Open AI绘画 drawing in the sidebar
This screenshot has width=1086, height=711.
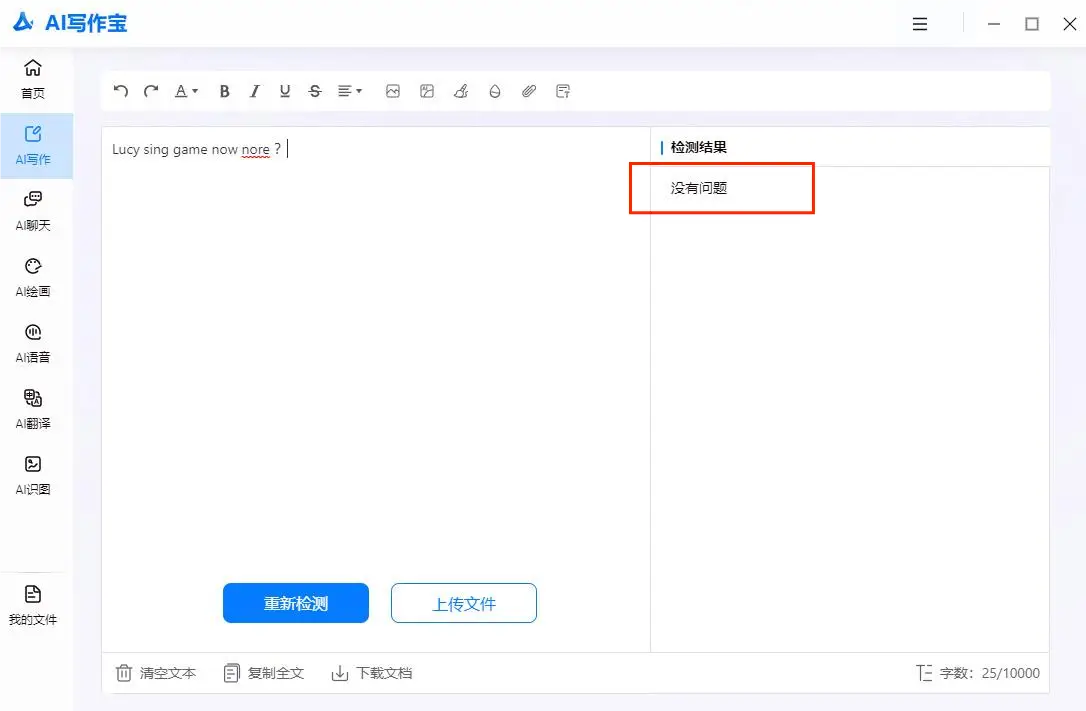tap(33, 277)
